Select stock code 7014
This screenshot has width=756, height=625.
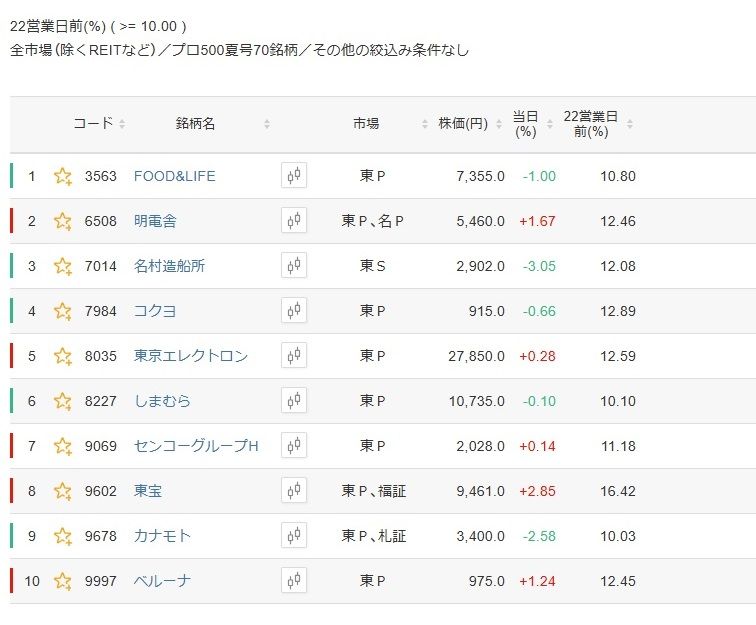(x=101, y=266)
